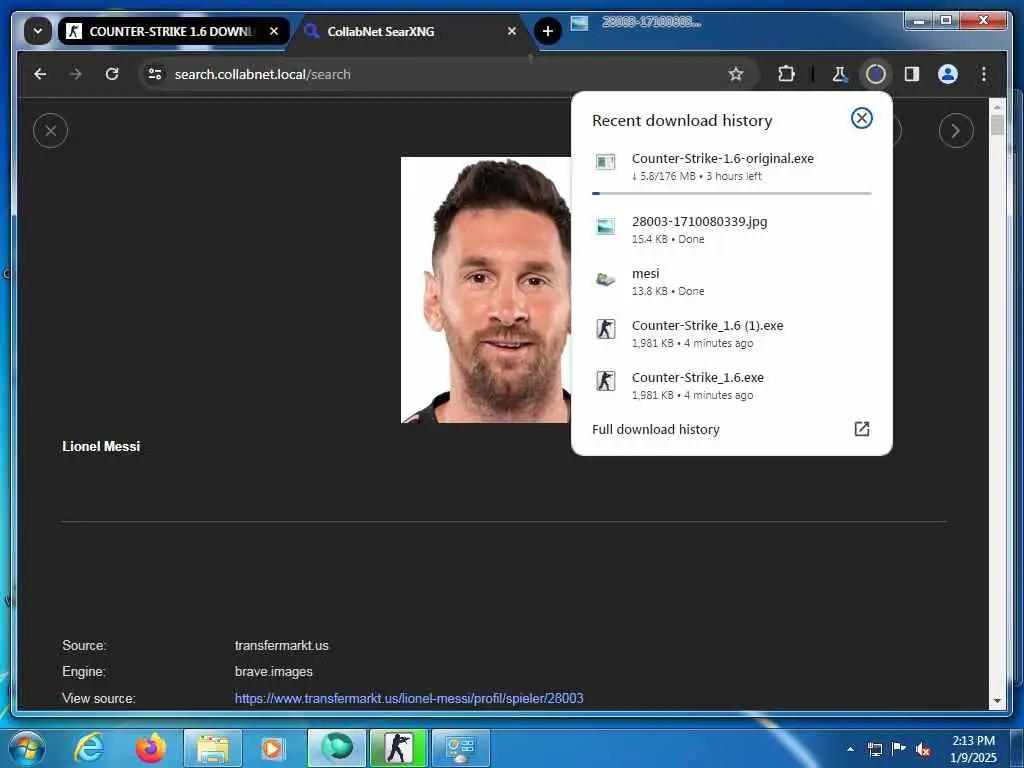Open Windows Media Player from taskbar
This screenshot has height=768, width=1024.
click(272, 748)
